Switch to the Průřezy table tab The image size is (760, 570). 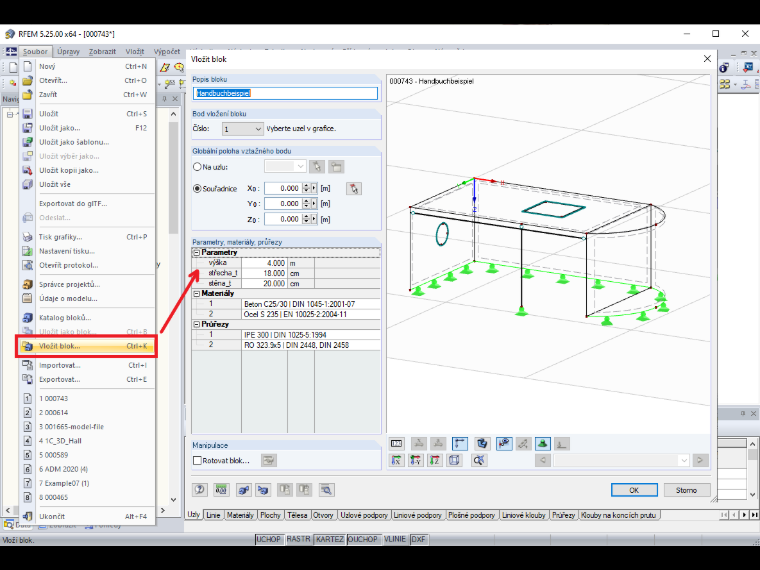click(x=563, y=515)
